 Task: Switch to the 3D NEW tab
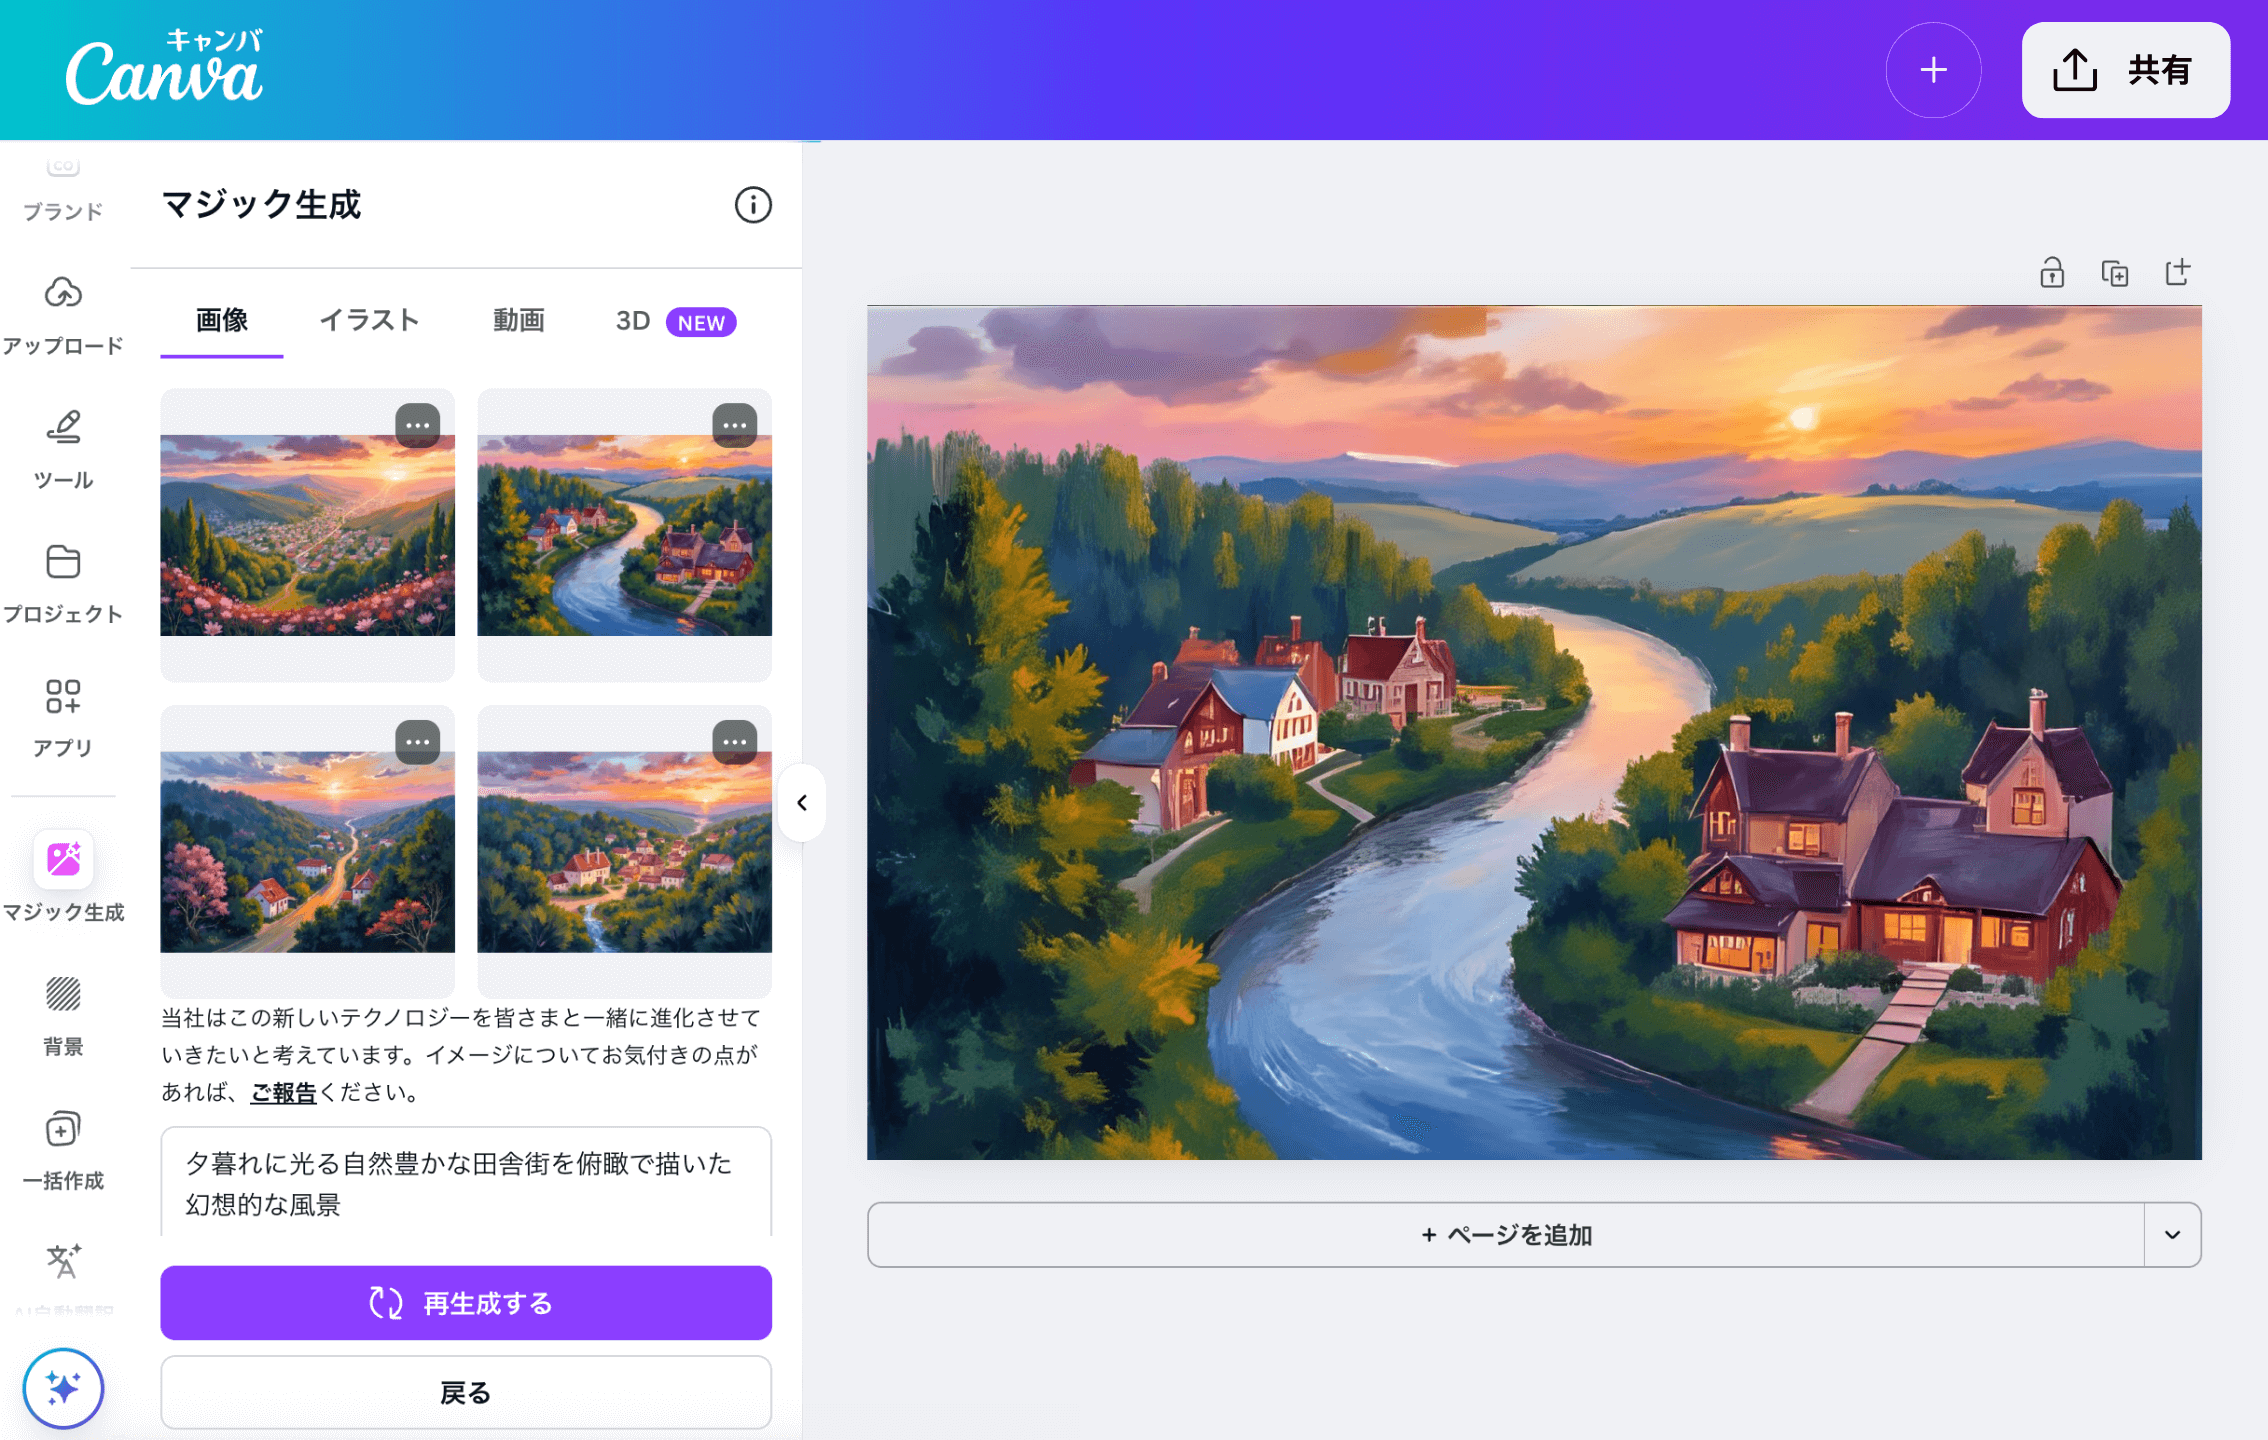pos(676,321)
